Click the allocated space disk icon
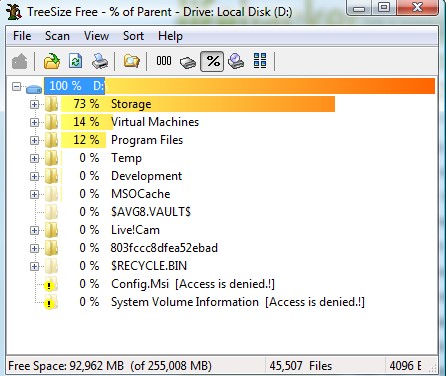 coord(236,61)
